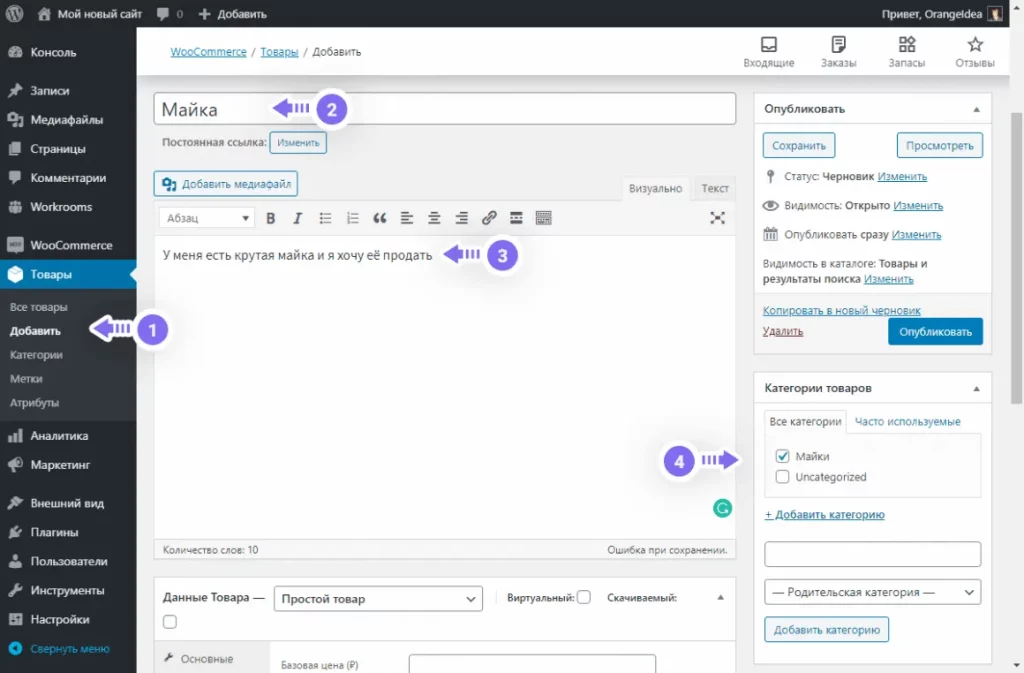Open the Простой товар product type dropdown
Screen dimensions: 1024x673
click(378, 598)
